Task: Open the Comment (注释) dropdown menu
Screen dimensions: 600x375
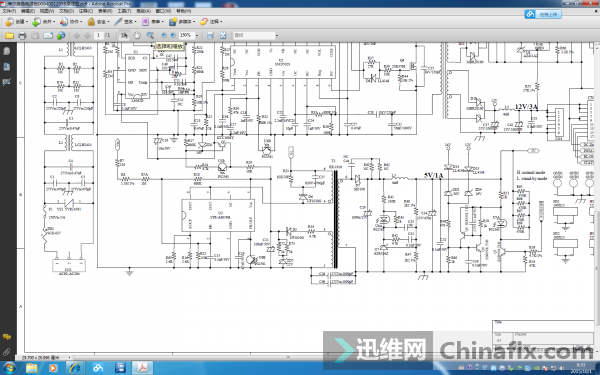Action: [211, 22]
